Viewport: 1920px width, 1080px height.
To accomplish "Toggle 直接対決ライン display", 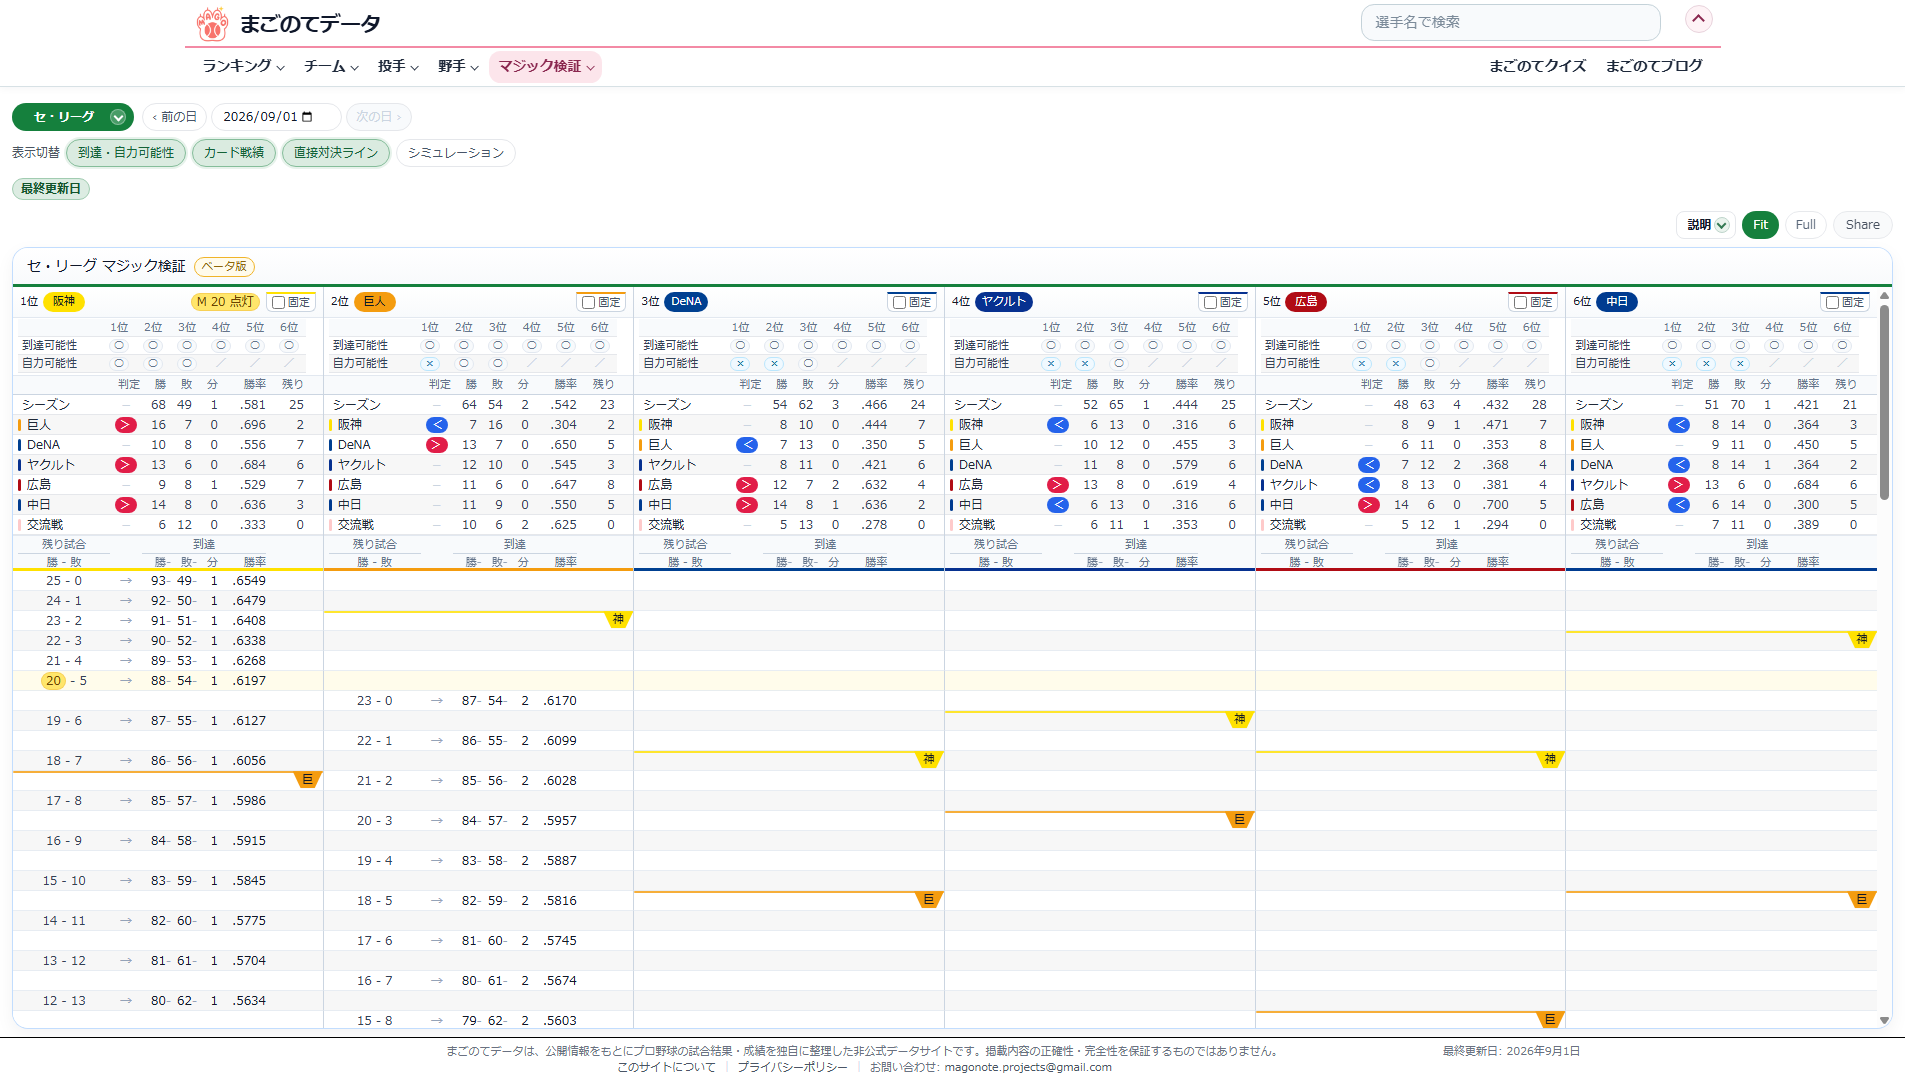I will 336,153.
